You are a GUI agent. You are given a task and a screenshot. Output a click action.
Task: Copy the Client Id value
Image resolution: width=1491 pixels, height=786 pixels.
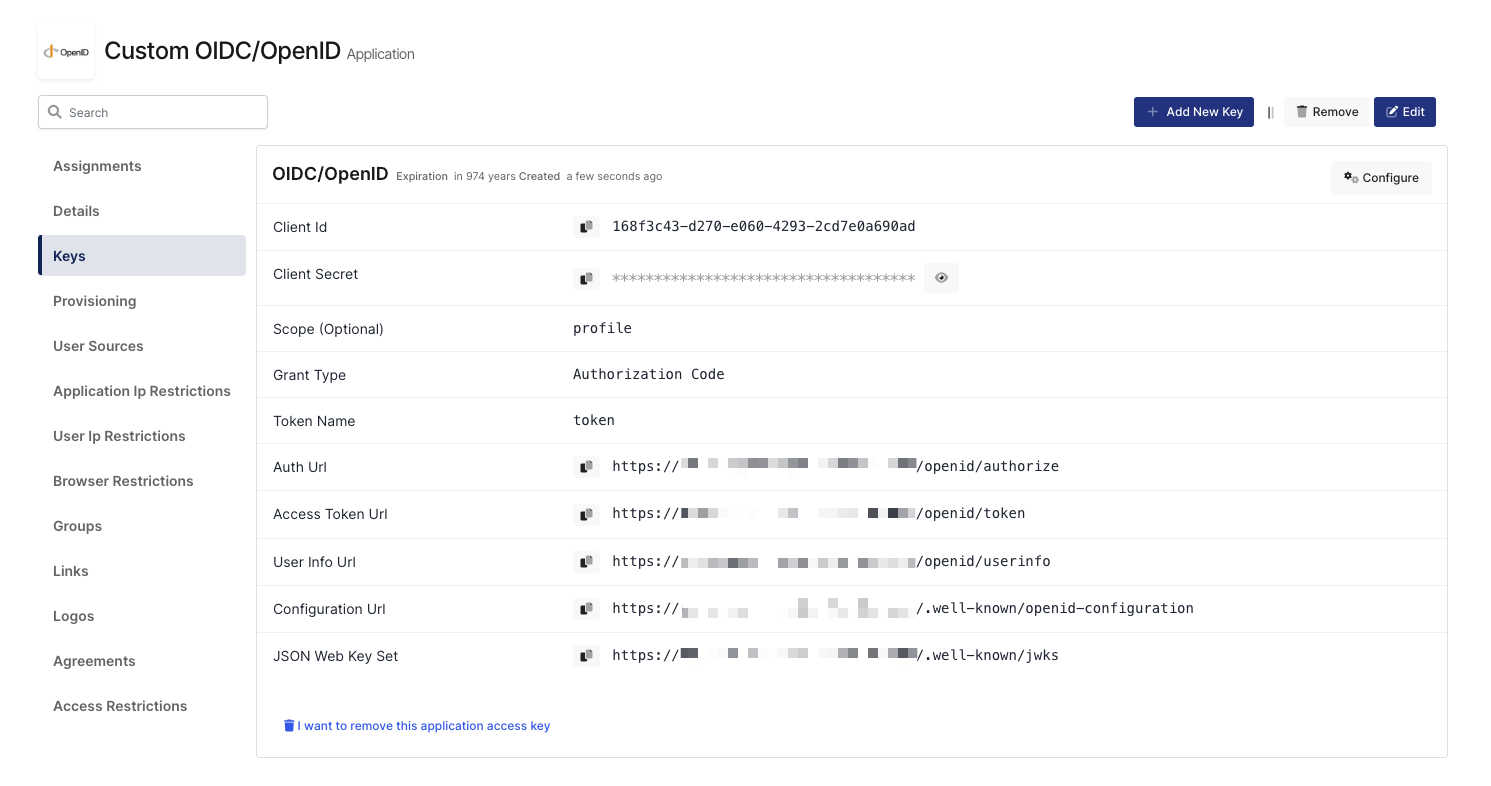[x=587, y=227]
